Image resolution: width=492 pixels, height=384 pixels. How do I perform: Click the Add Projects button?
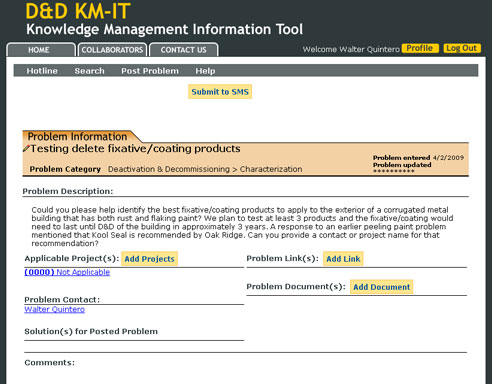(x=149, y=259)
